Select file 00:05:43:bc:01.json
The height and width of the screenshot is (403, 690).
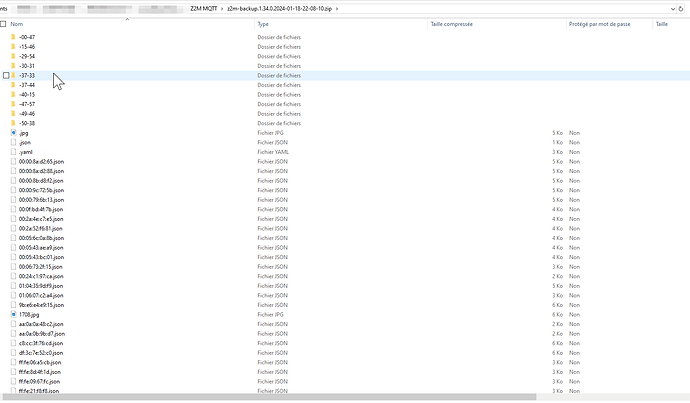(x=41, y=257)
